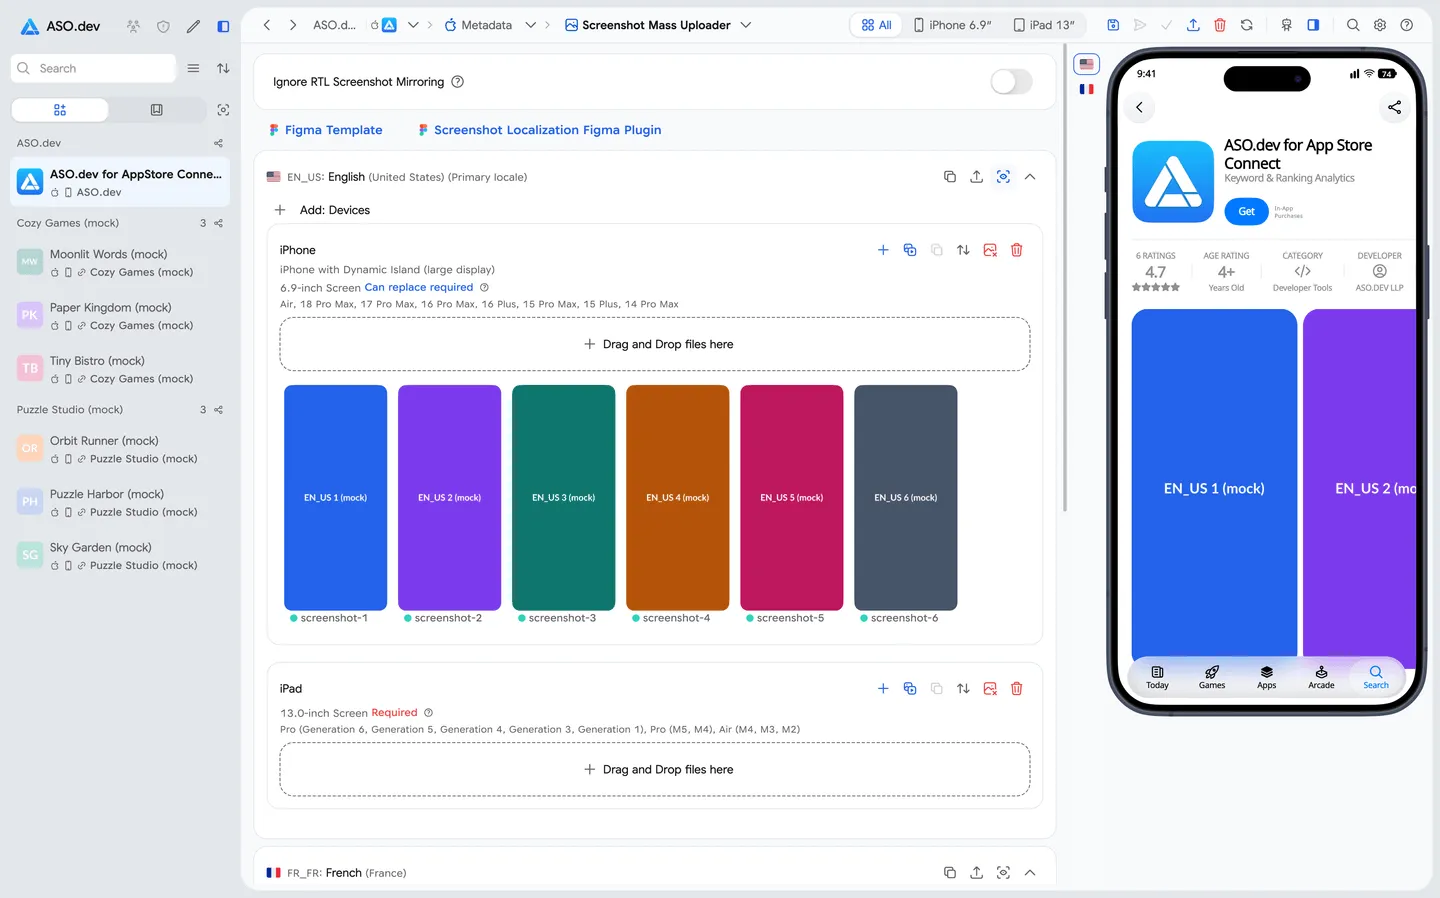Open the ASO.d... app breadcrumb dropdown

click(x=413, y=25)
